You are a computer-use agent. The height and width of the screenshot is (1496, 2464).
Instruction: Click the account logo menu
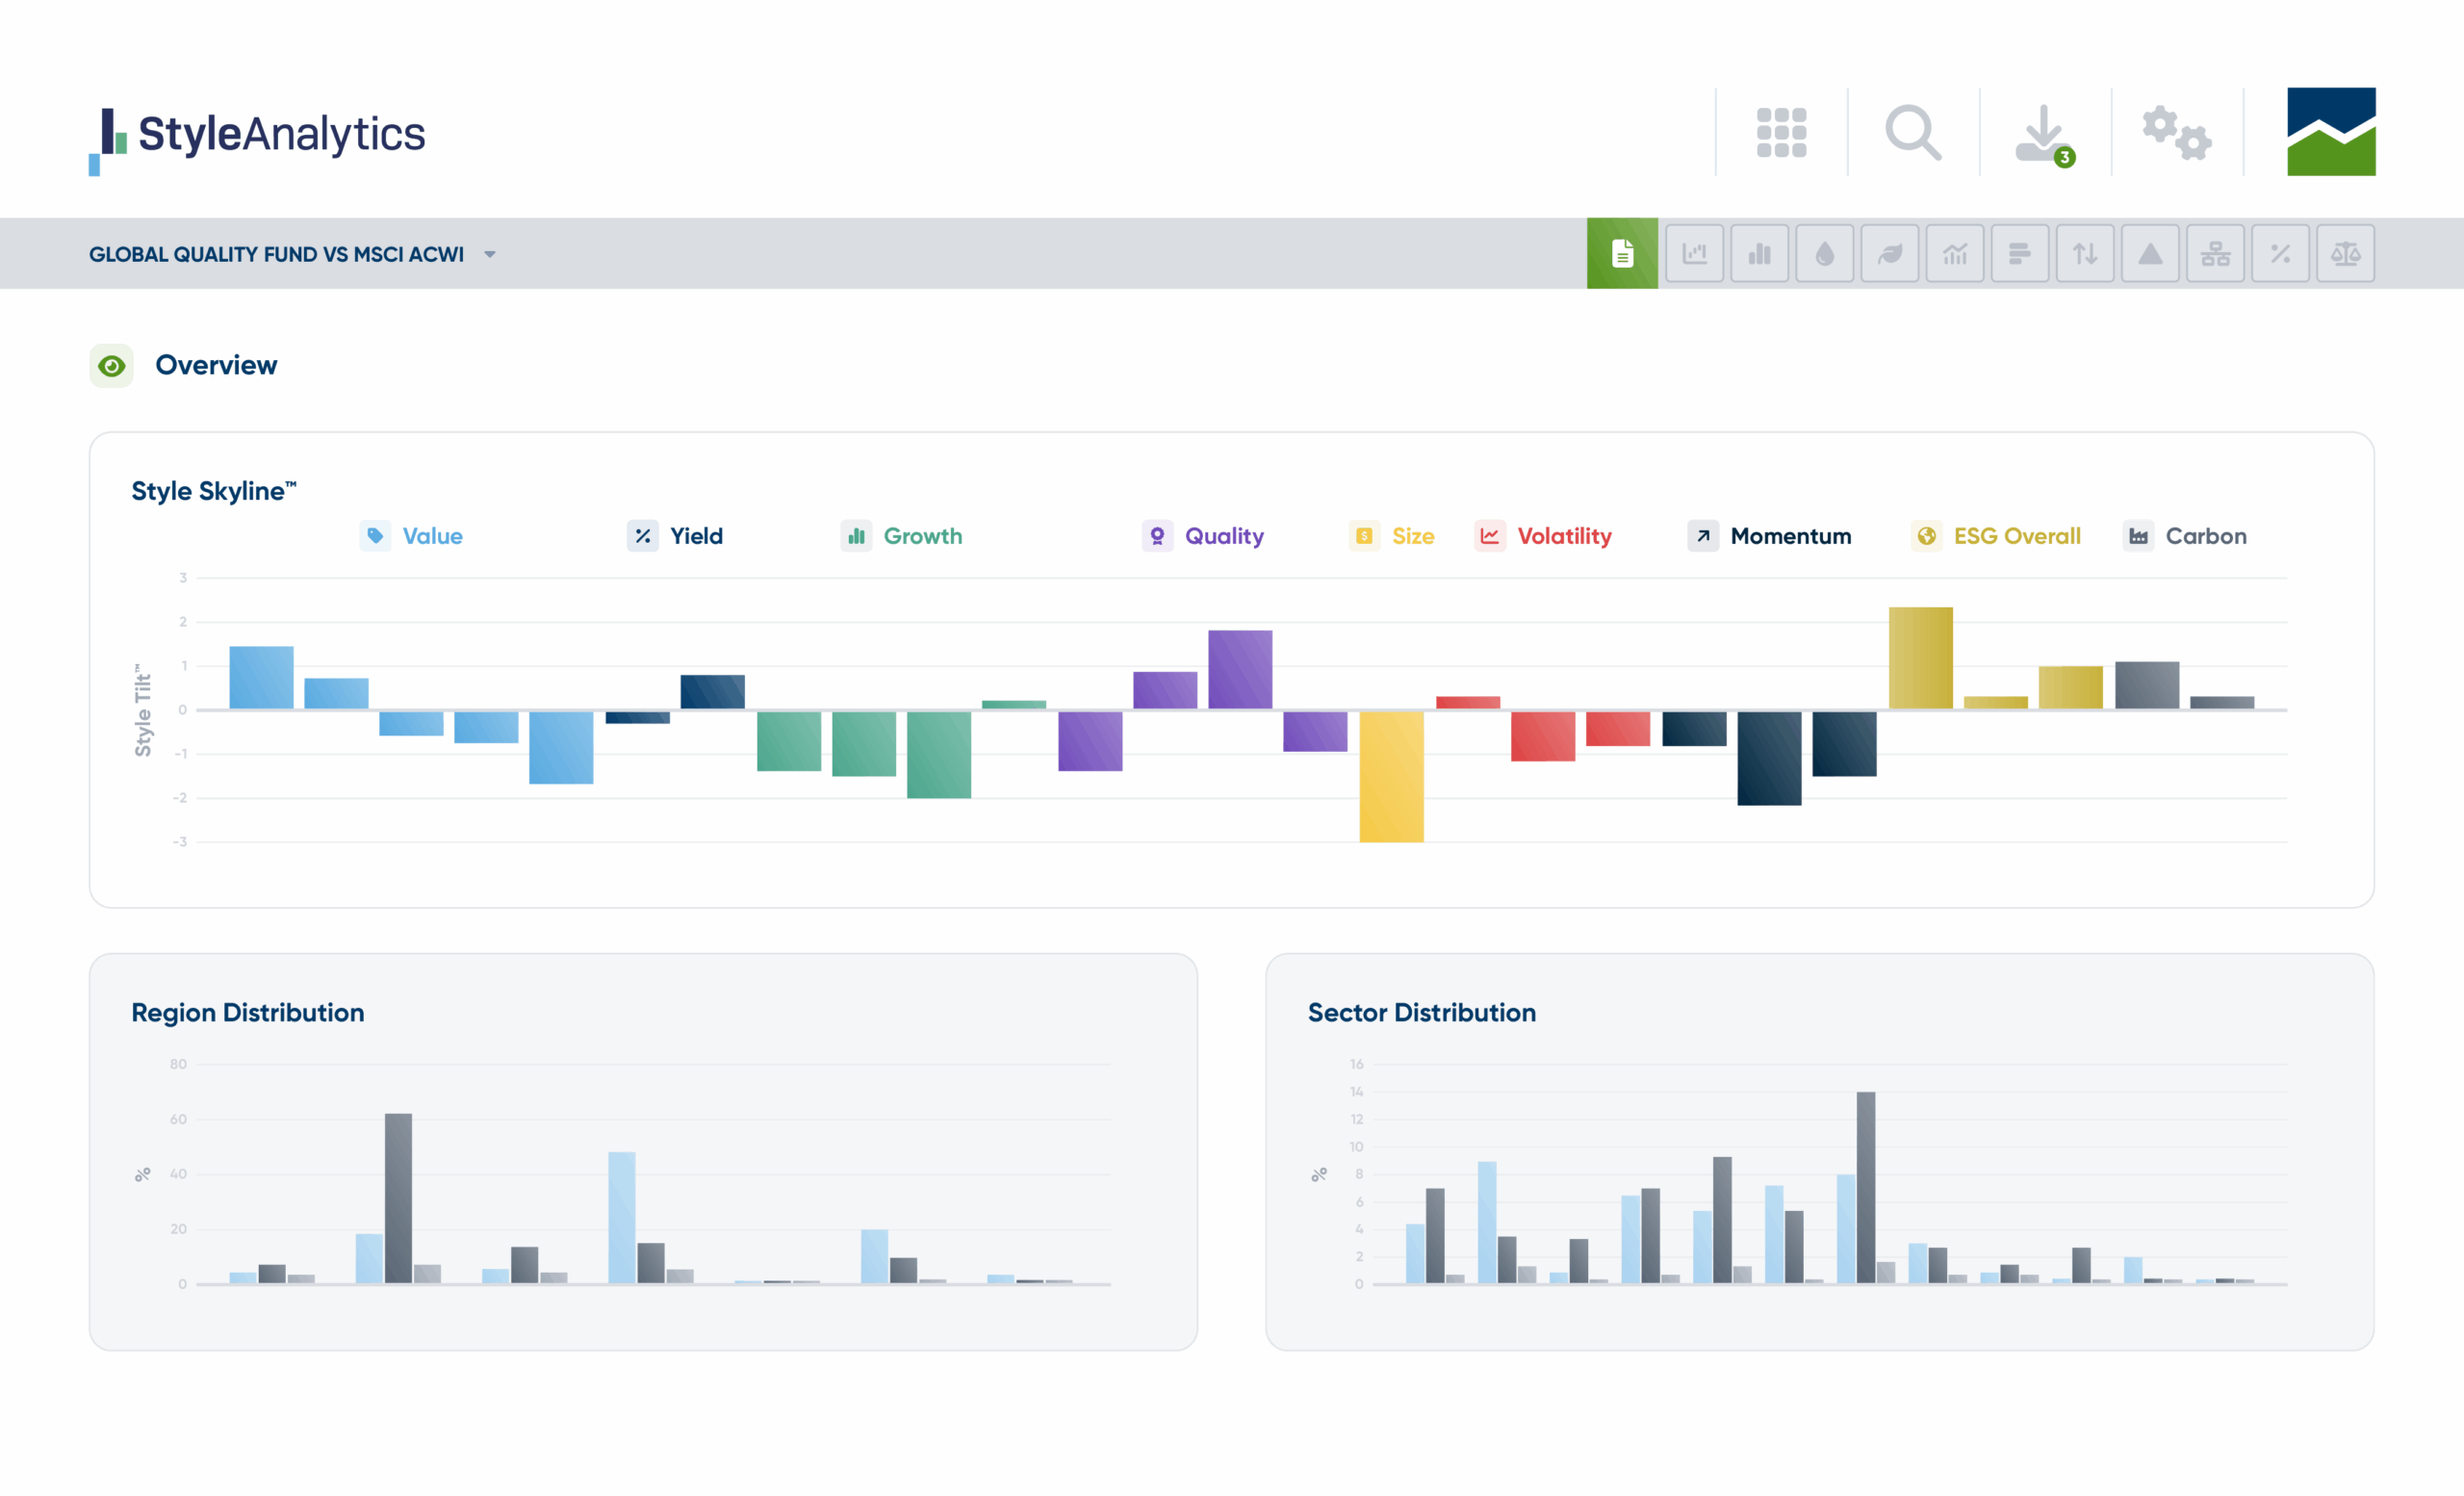pyautogui.click(x=2330, y=132)
